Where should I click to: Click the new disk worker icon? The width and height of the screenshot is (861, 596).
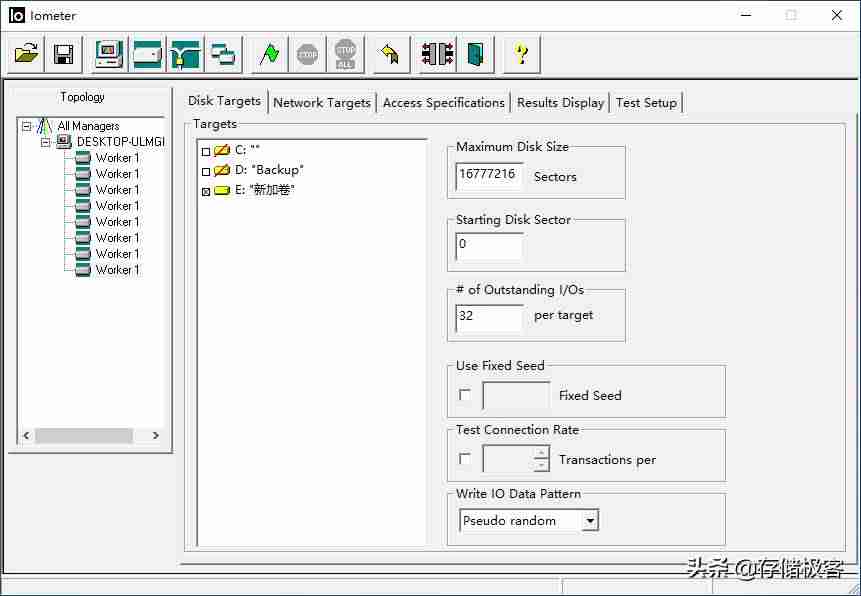tap(147, 54)
